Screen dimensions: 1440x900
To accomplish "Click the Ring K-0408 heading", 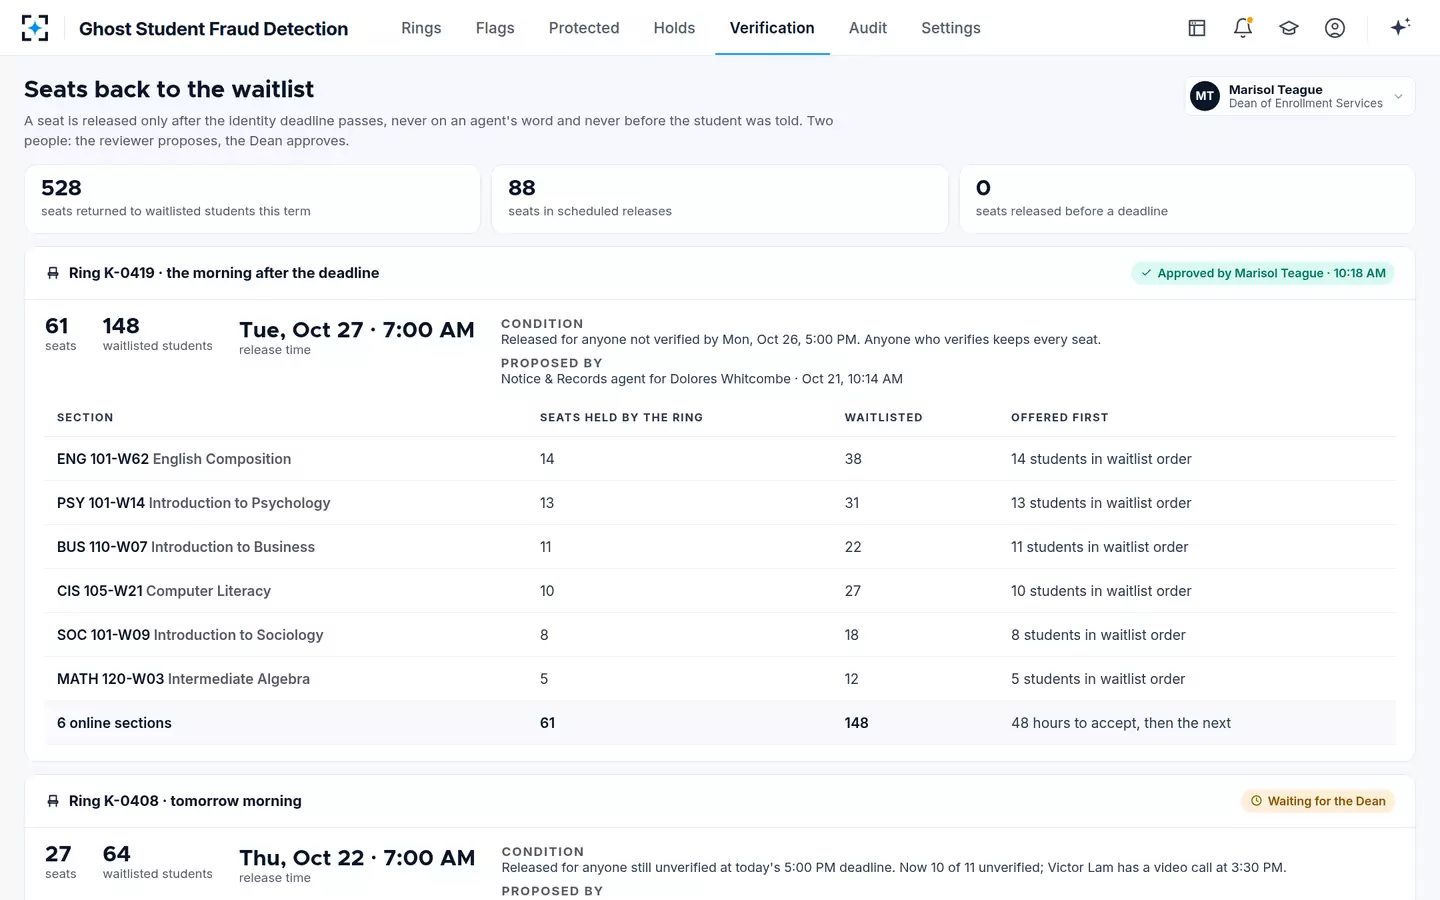I will coord(185,801).
